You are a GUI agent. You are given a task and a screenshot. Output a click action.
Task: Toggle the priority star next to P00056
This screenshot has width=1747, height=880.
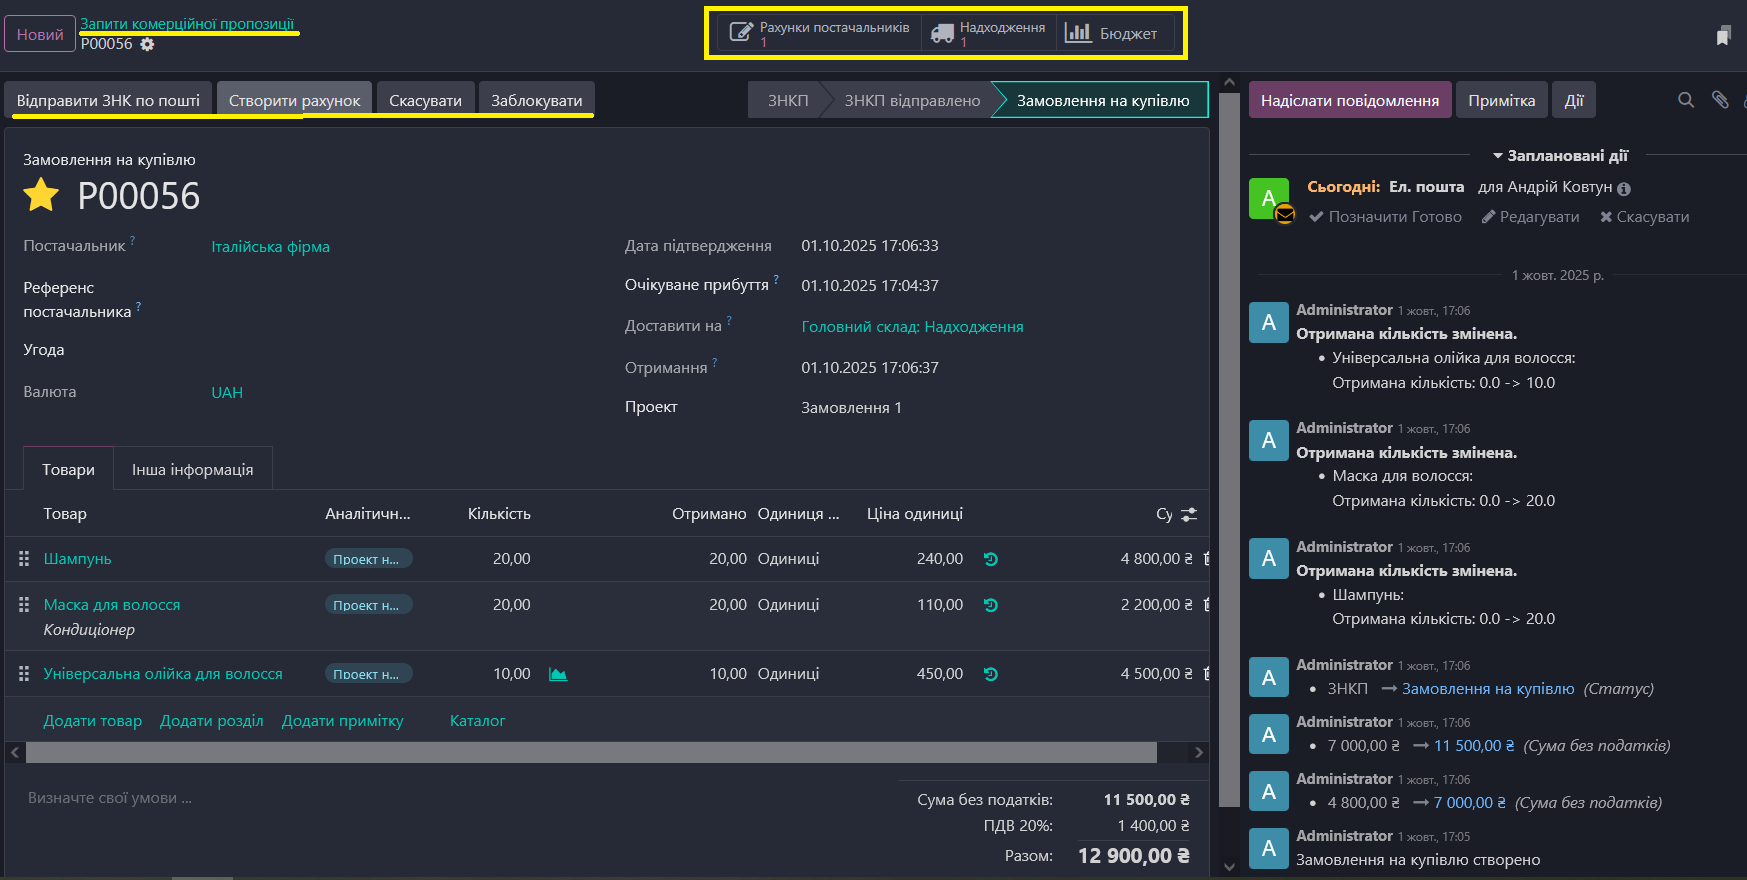[x=41, y=195]
